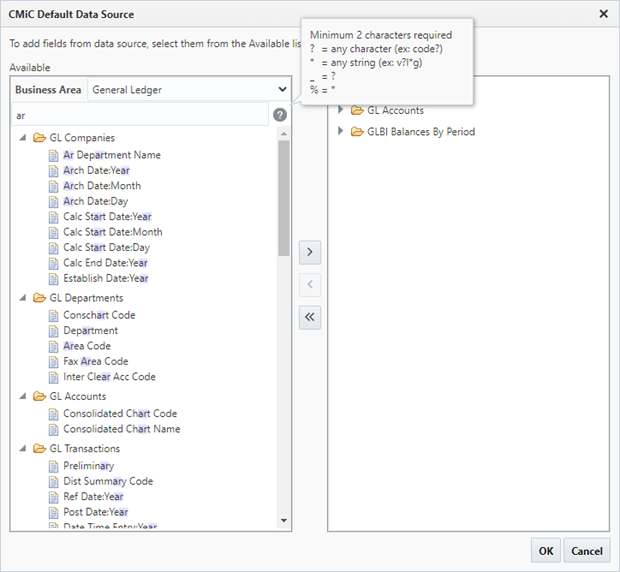This screenshot has width=620, height=572.
Task: Select the Dist Summary Code field
Action: click(108, 481)
